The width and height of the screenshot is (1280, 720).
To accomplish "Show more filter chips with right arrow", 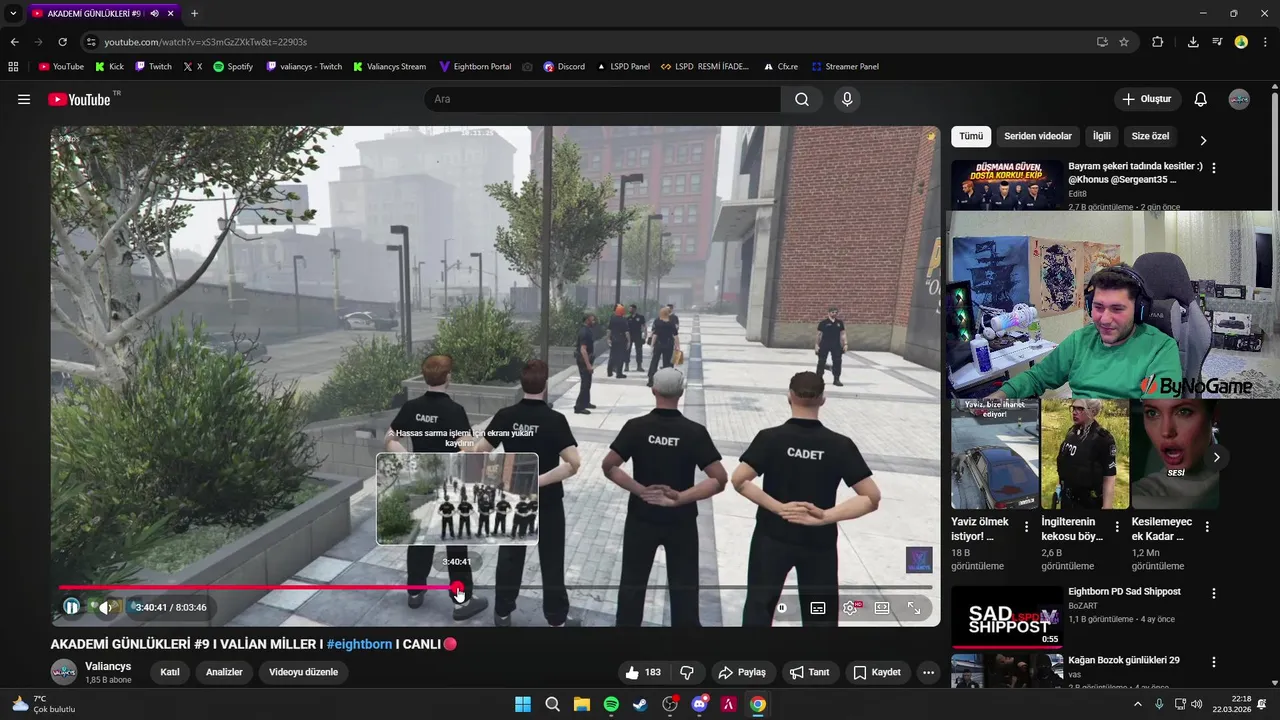I will [x=1203, y=140].
